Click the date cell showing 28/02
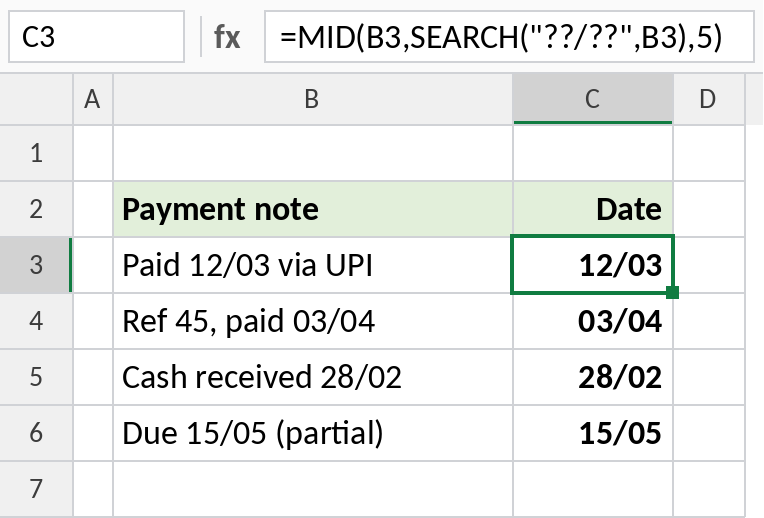 (593, 377)
